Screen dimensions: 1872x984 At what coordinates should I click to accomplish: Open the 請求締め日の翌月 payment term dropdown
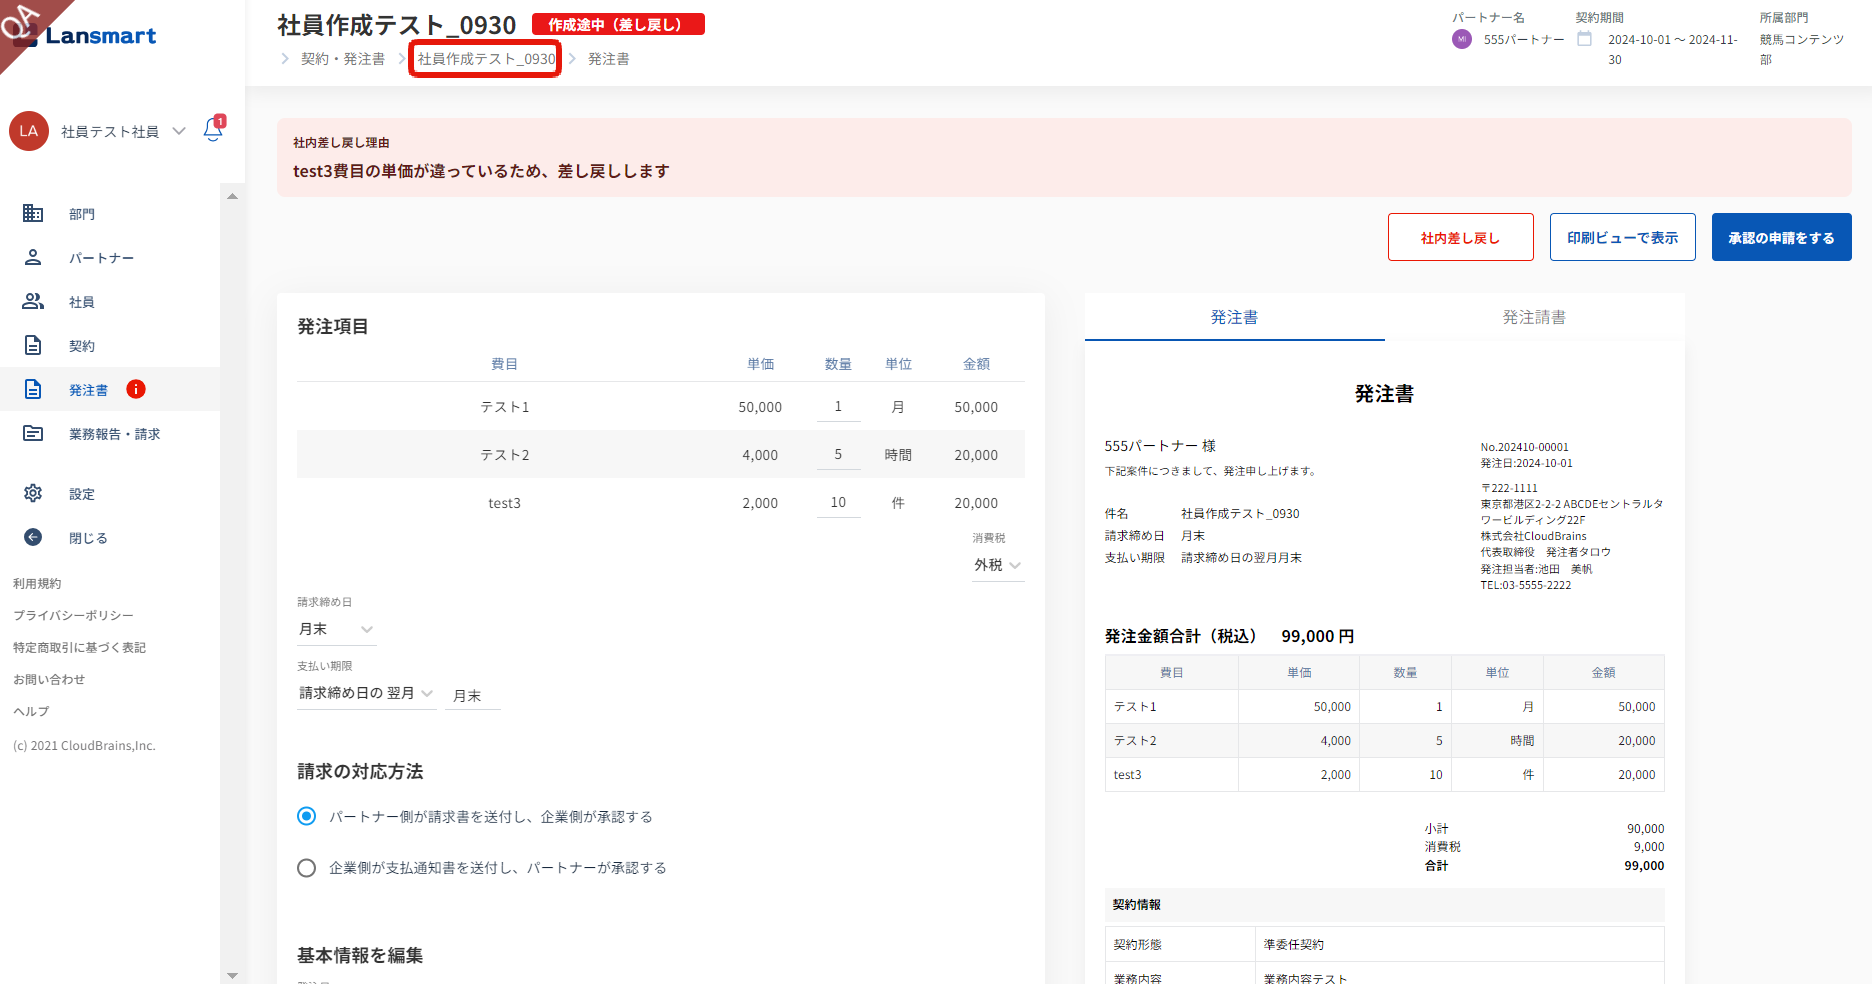pos(366,693)
